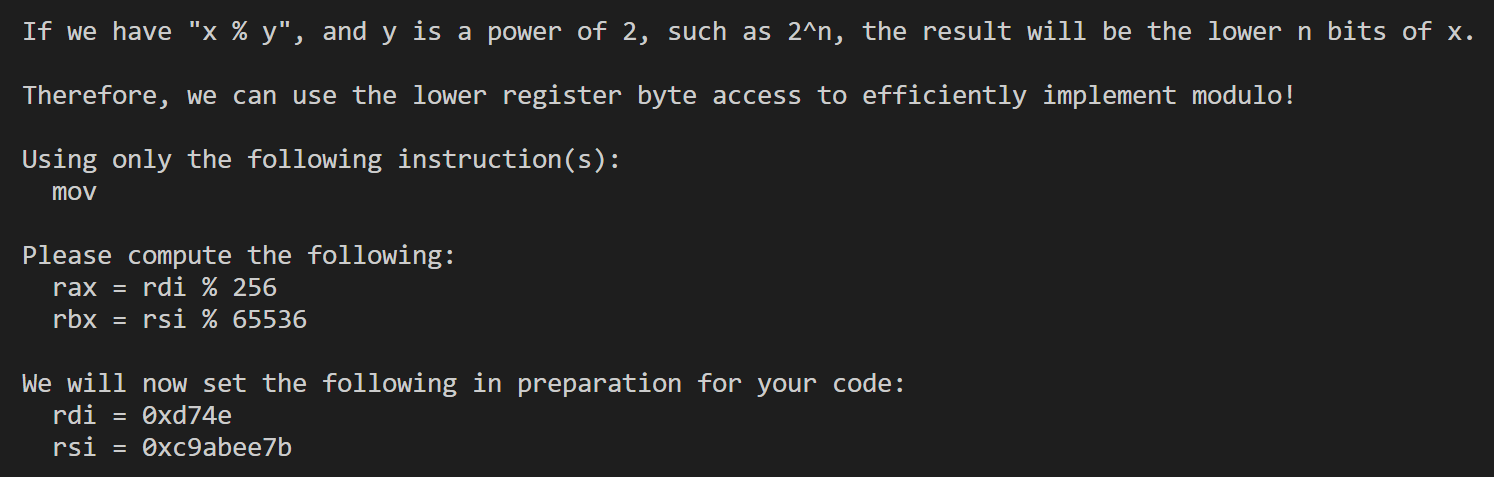Click the hex value 0xd74e
The height and width of the screenshot is (477, 1494).
click(187, 416)
